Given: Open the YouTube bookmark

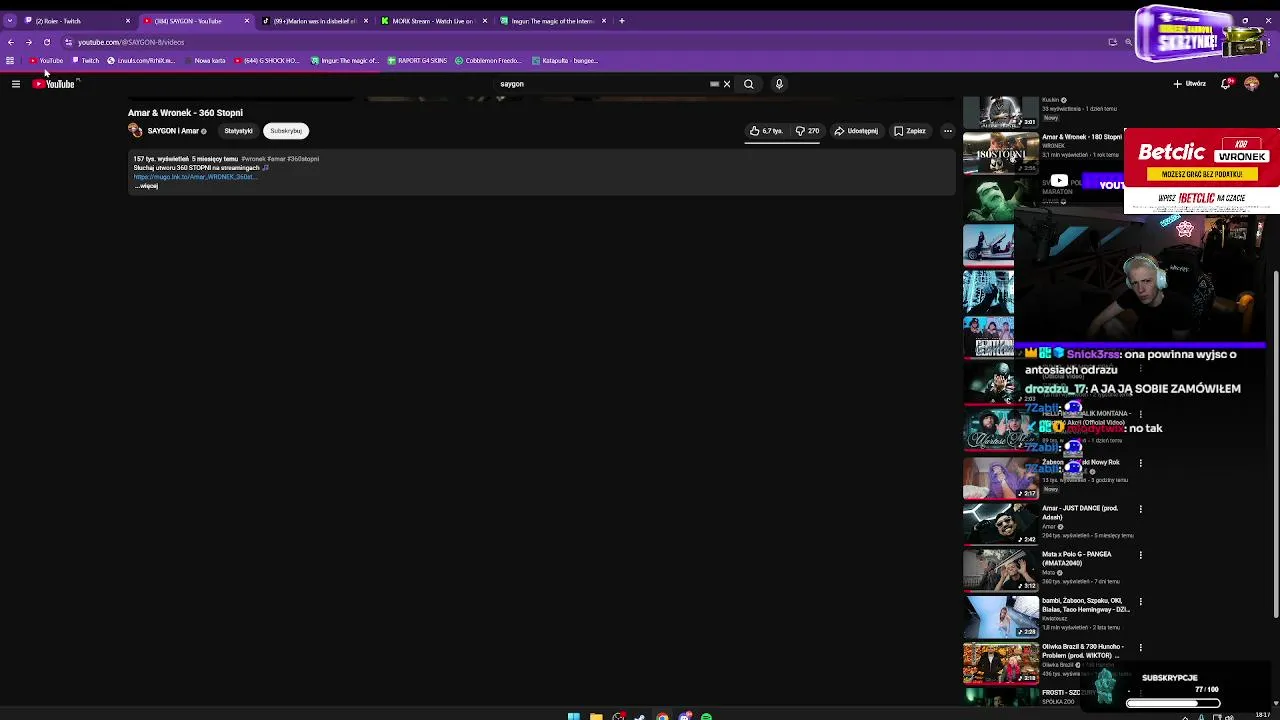Looking at the screenshot, I should (46, 61).
